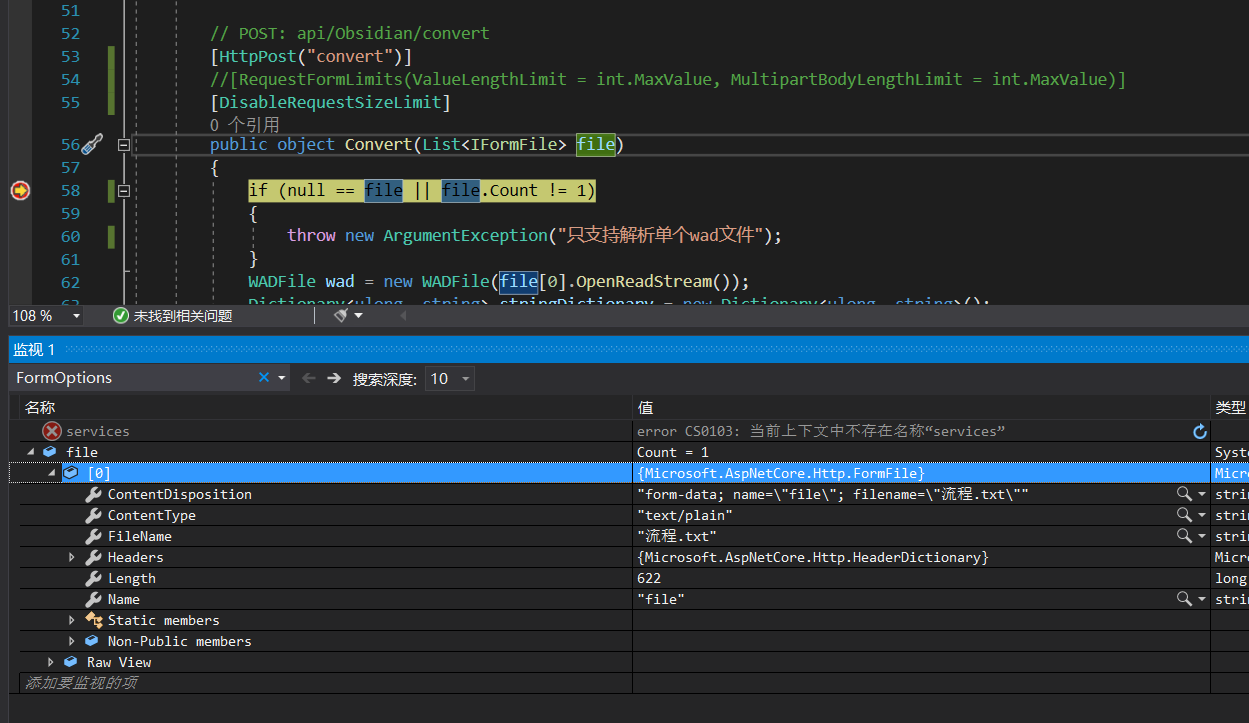This screenshot has width=1249, height=723.
Task: Click the Count = 1 value of file
Action: point(672,452)
